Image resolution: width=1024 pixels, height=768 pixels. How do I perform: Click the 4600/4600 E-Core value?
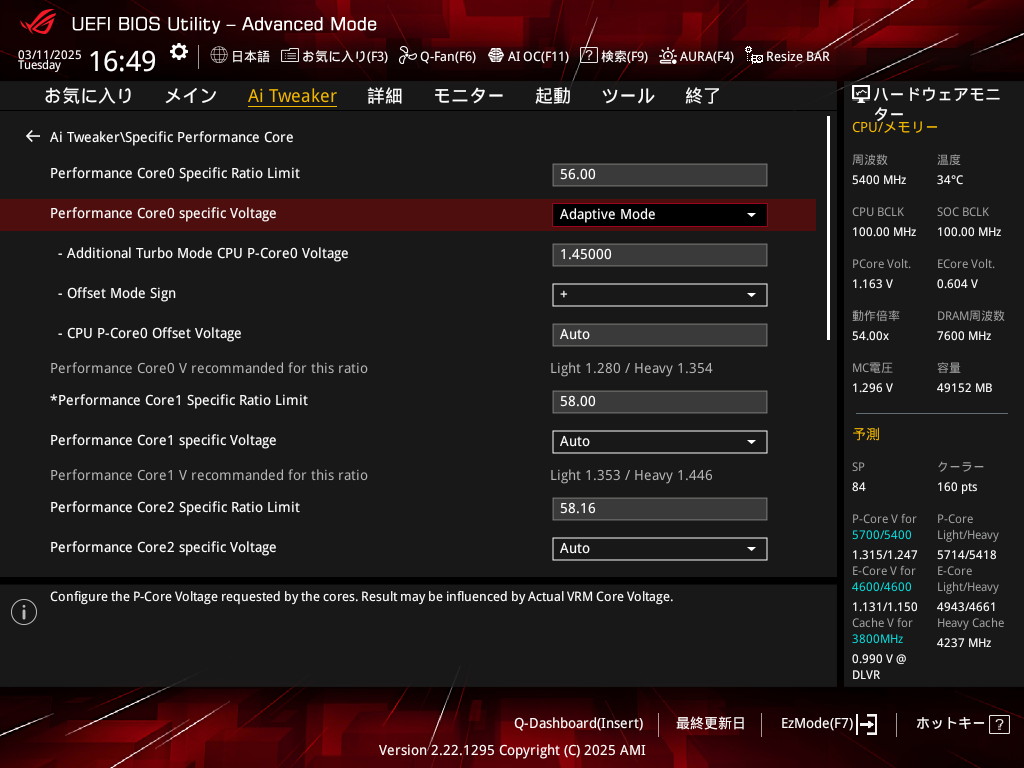[882, 587]
